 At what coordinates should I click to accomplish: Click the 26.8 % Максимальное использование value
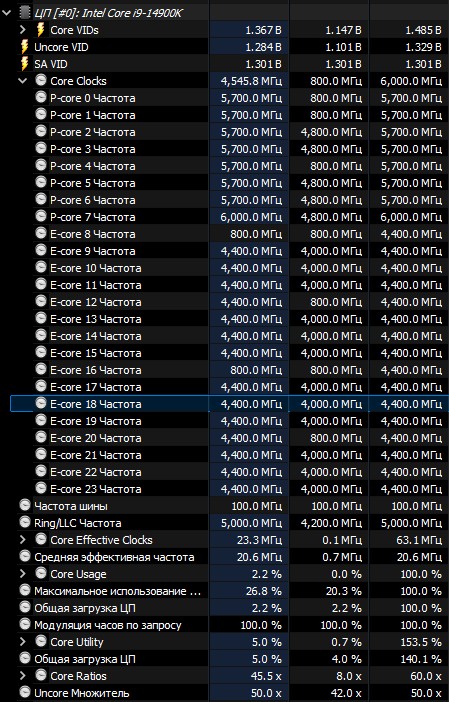point(264,591)
